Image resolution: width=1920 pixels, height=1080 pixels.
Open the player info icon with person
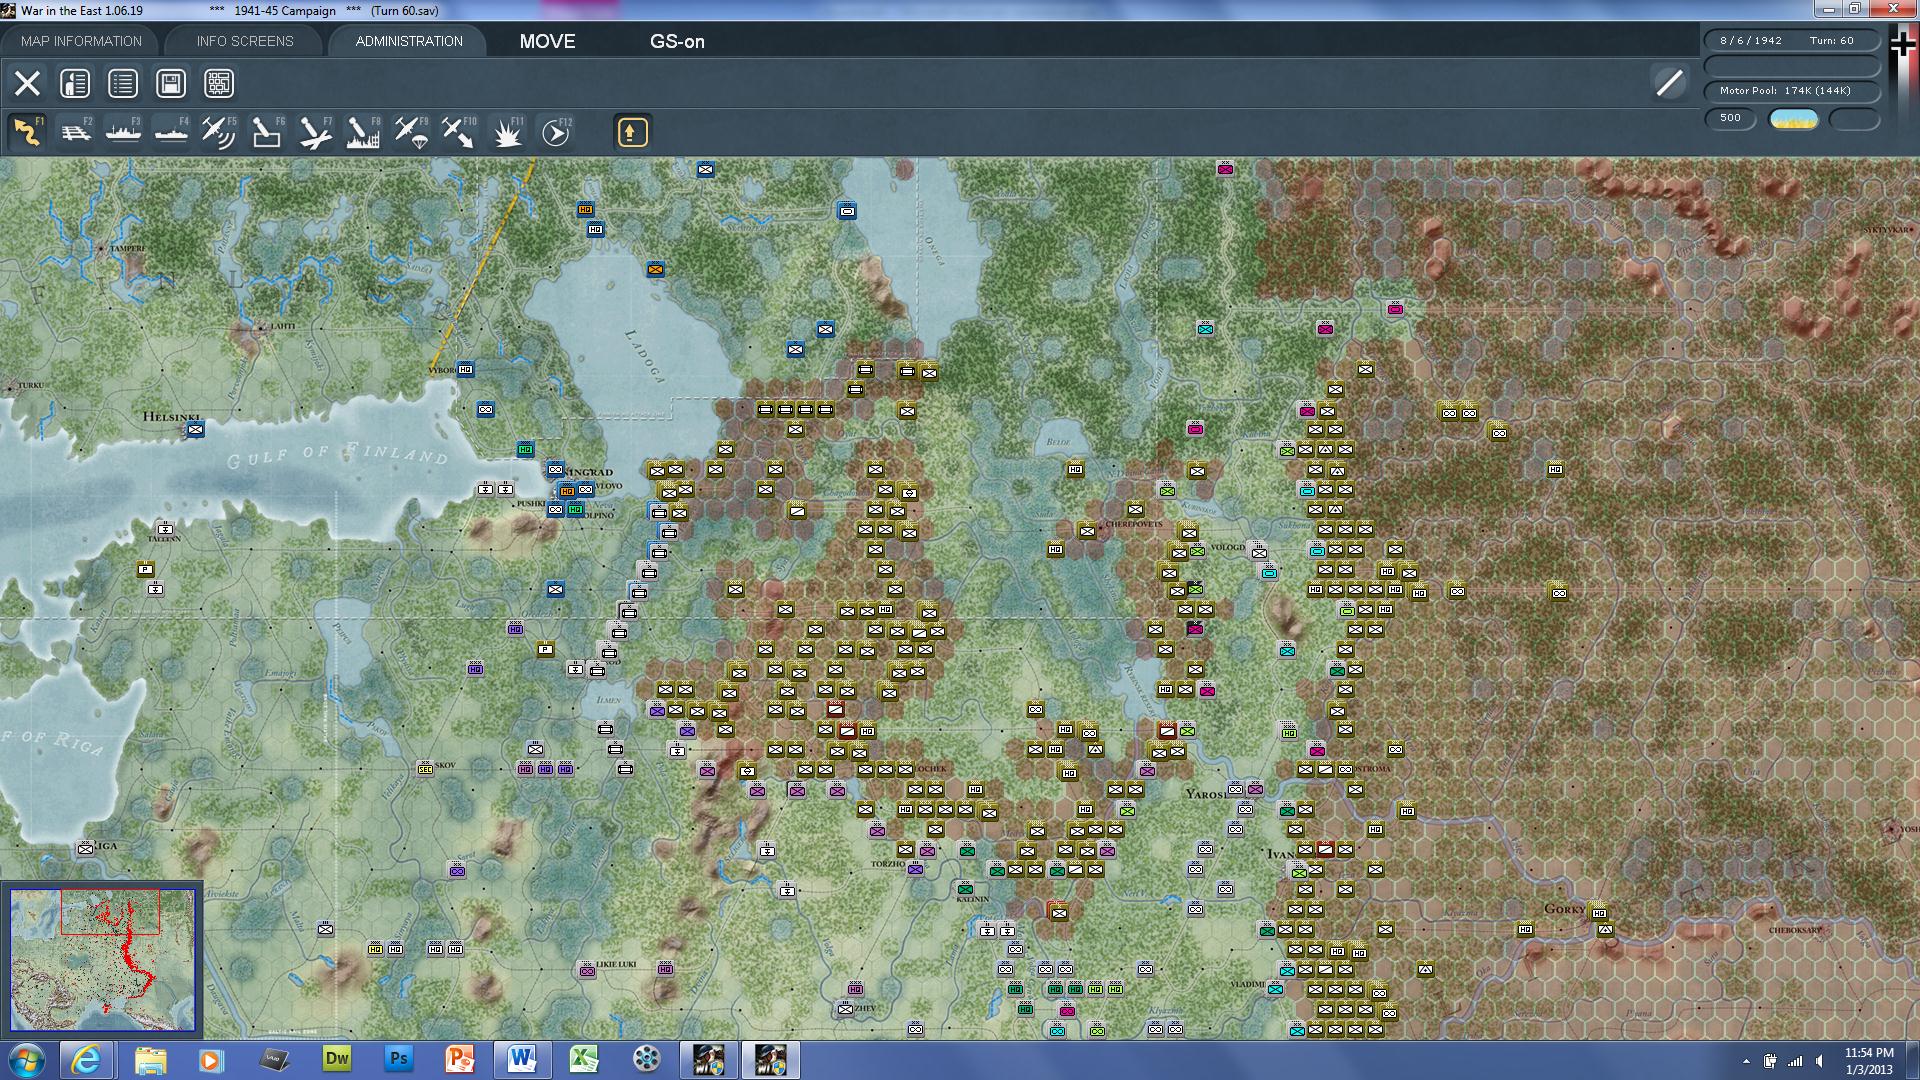[x=75, y=83]
